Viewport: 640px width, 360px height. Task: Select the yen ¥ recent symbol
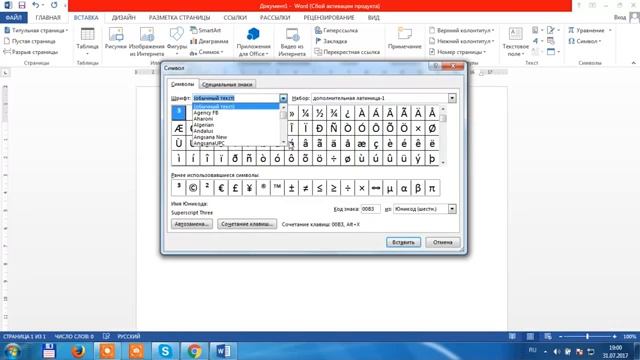tap(249, 188)
